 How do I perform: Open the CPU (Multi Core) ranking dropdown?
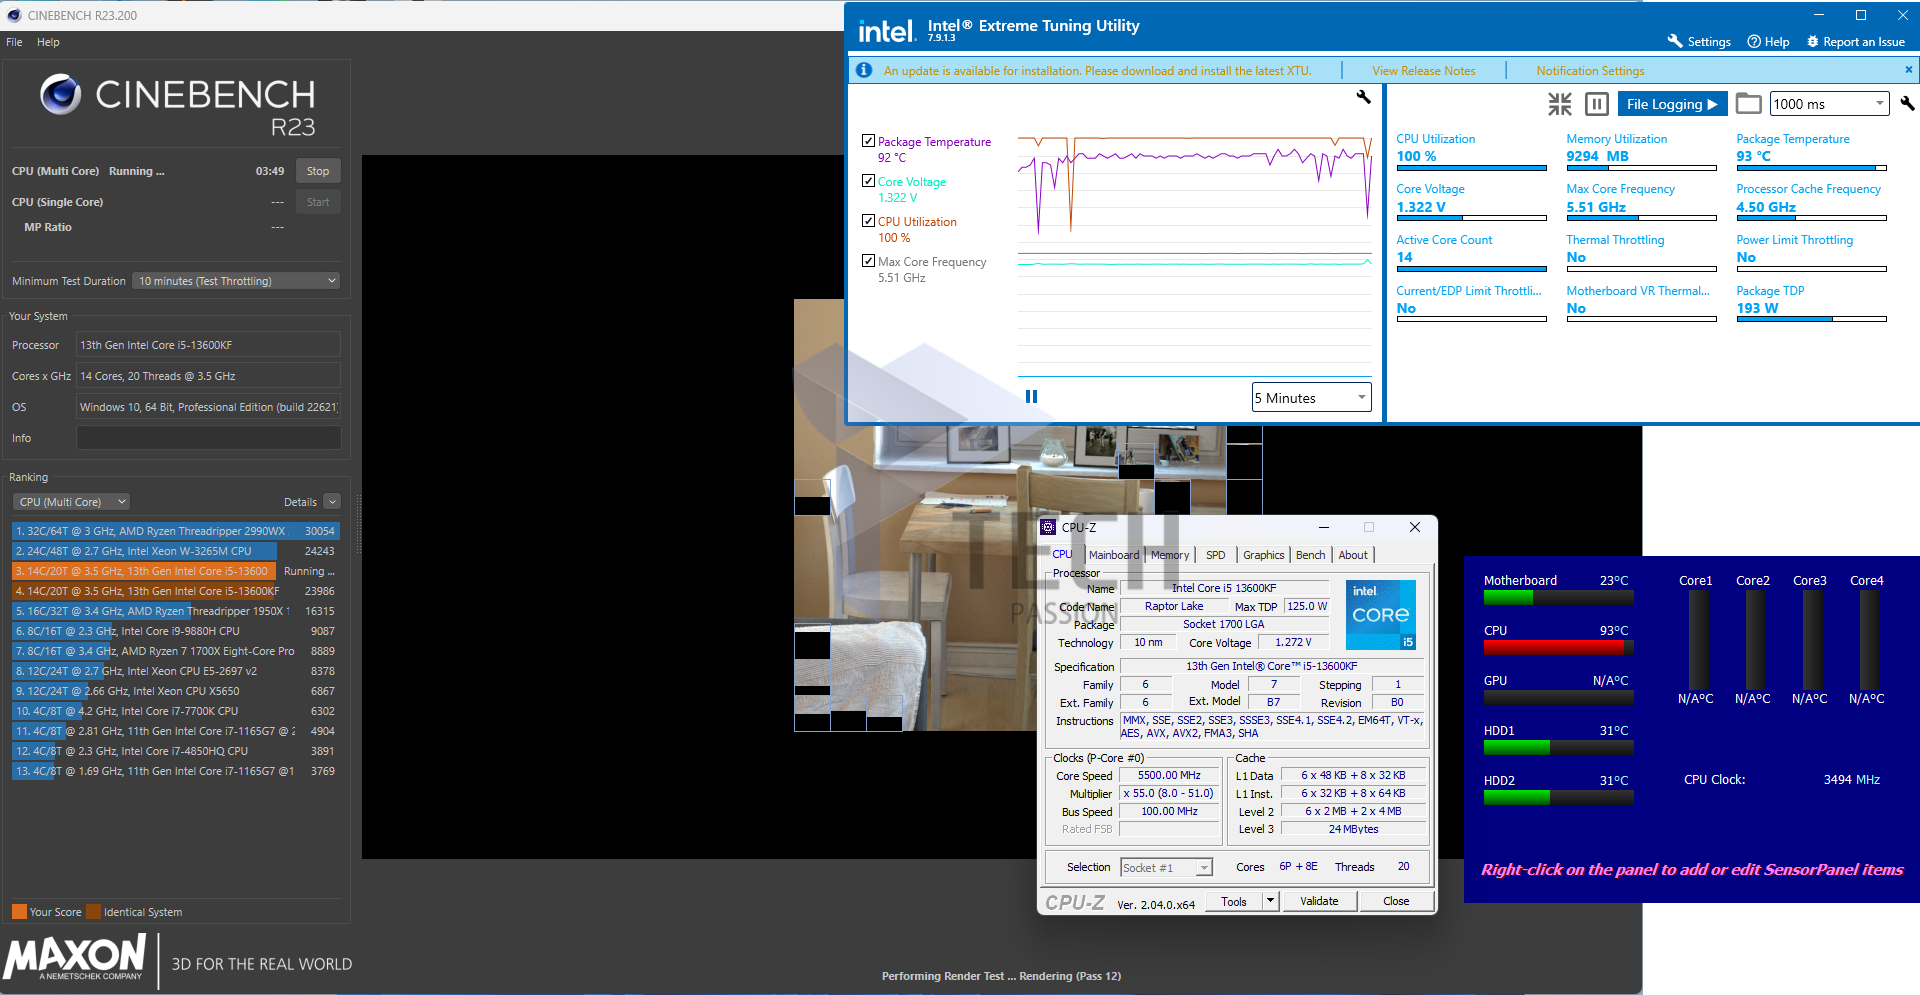pos(72,502)
